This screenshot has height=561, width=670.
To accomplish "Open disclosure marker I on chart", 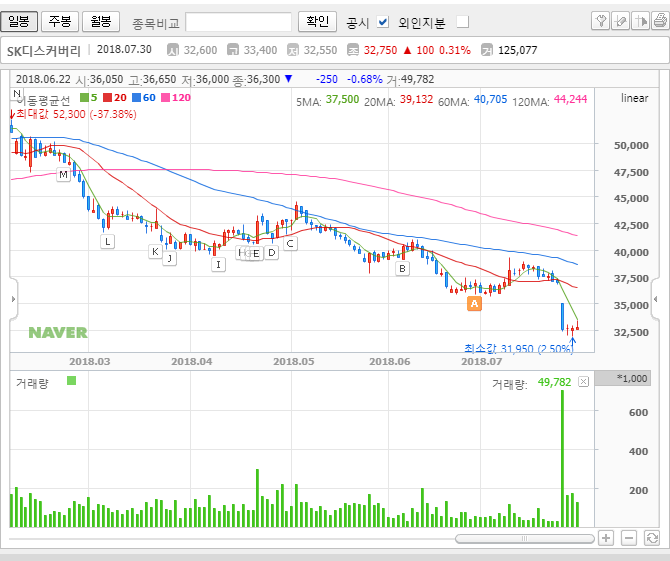I will [218, 264].
